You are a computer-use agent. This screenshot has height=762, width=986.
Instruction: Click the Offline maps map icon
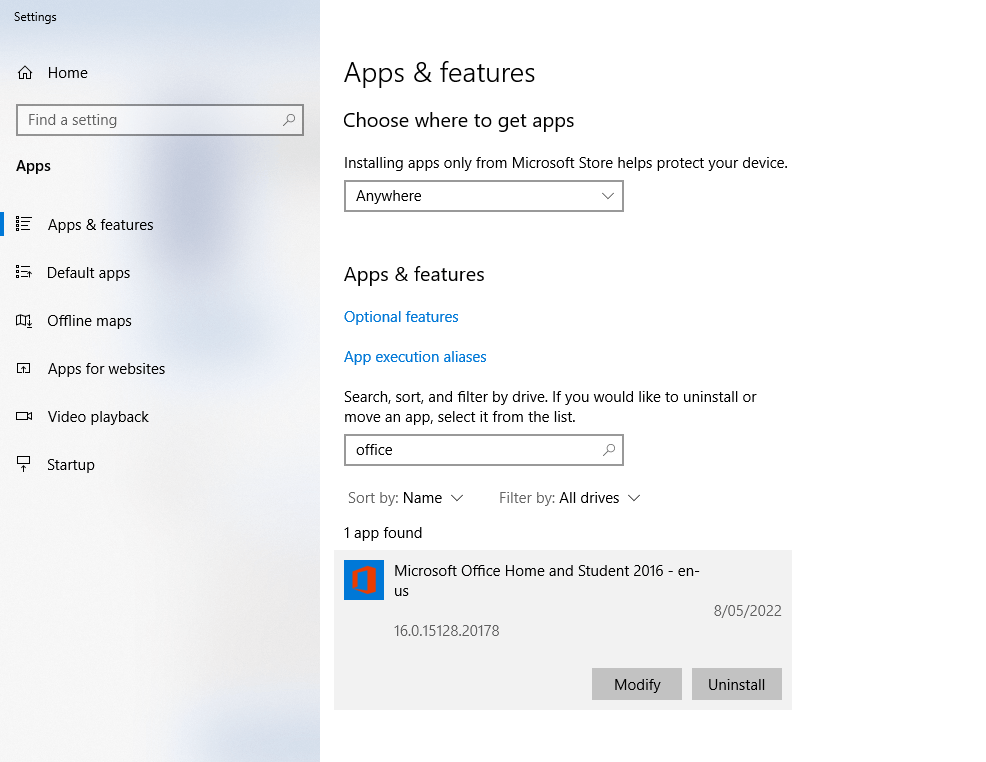click(23, 321)
